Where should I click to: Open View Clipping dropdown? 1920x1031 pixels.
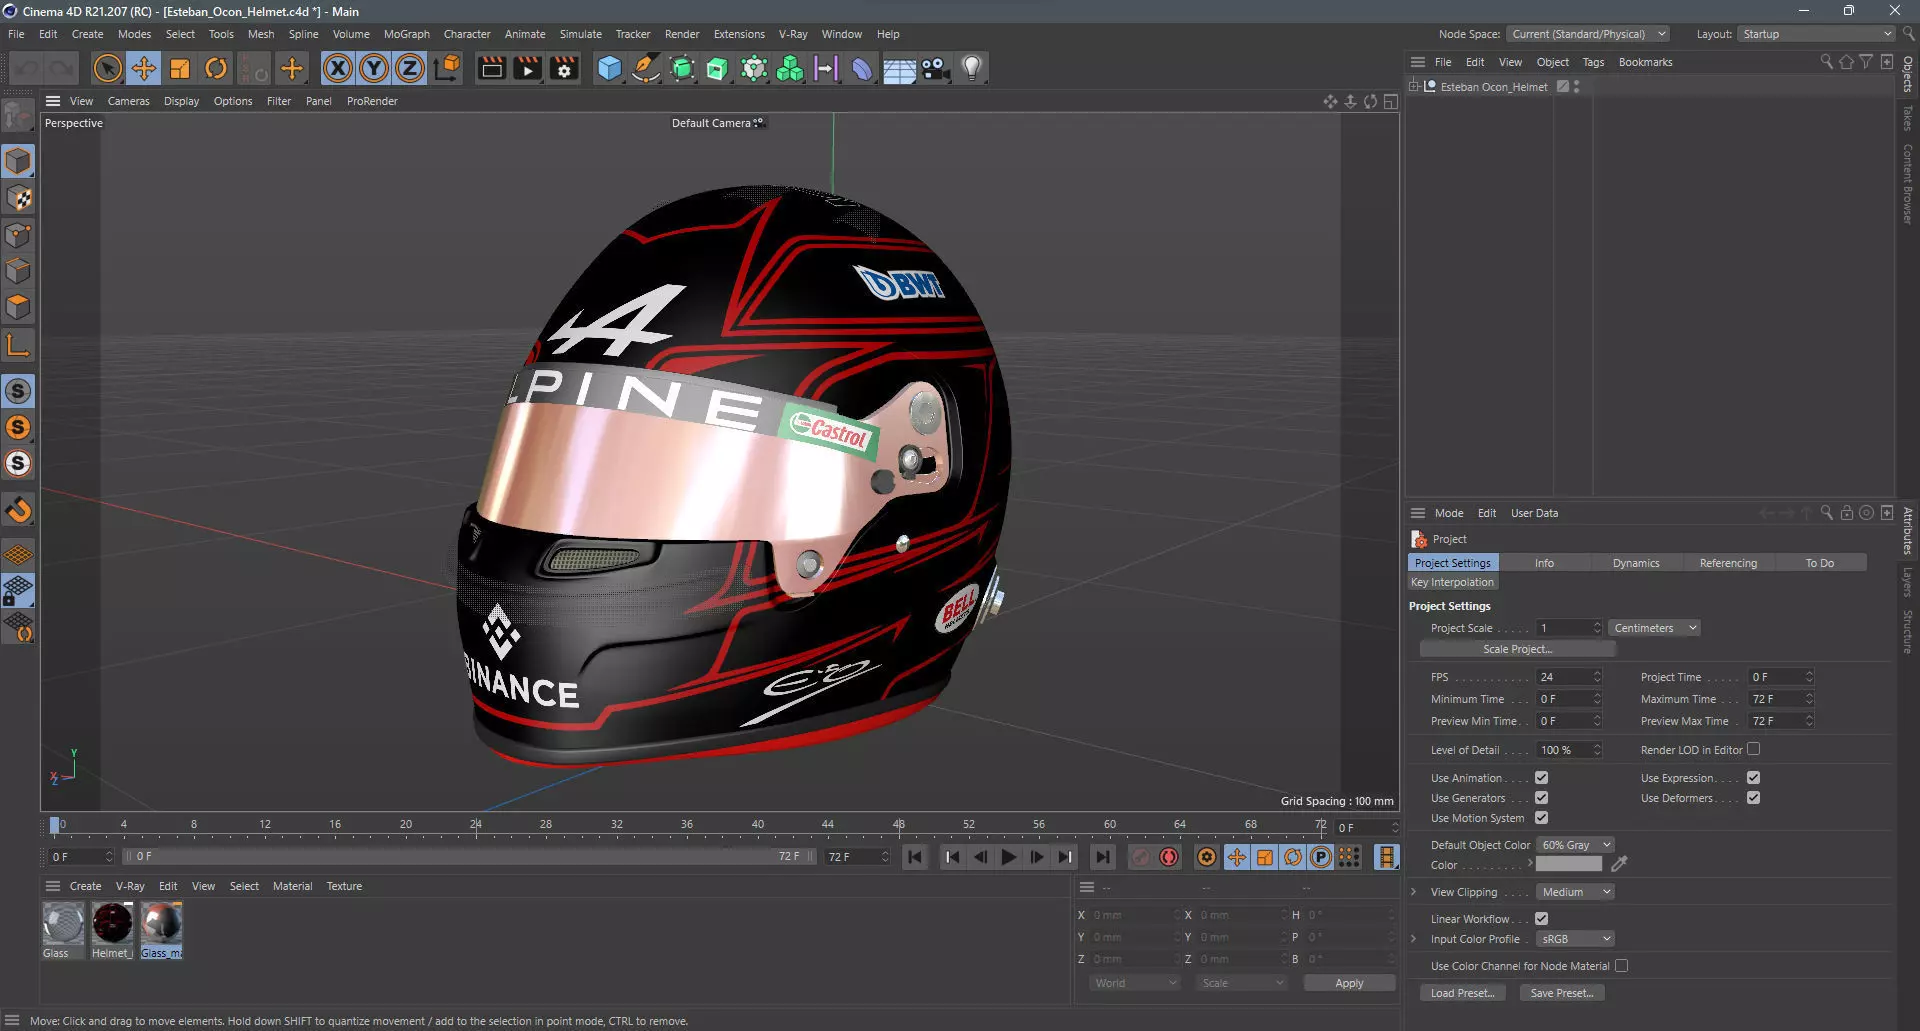(1576, 892)
